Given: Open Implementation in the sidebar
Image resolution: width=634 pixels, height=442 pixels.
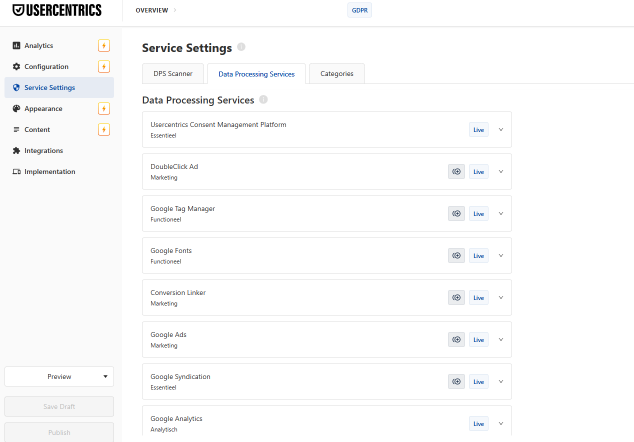Looking at the screenshot, I should pyautogui.click(x=49, y=172).
